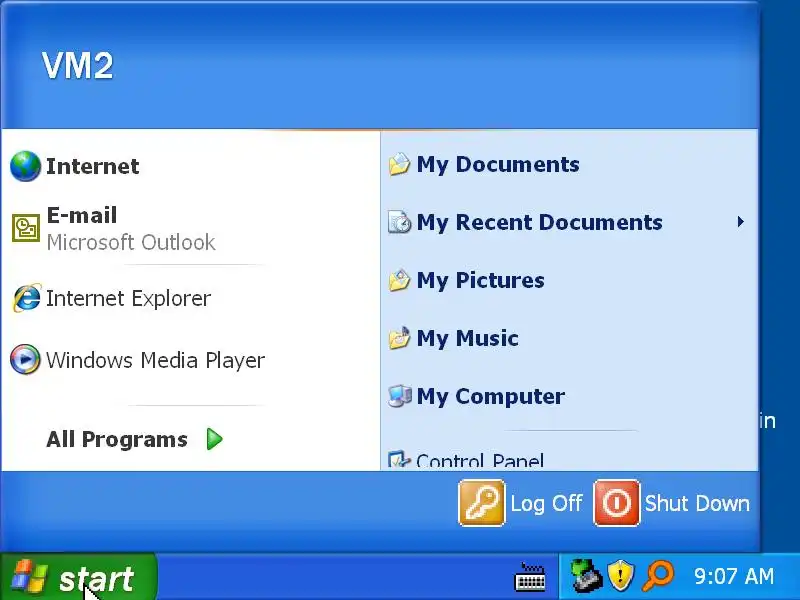Choose the Windows Media Player label
The image size is (800, 600).
click(156, 360)
